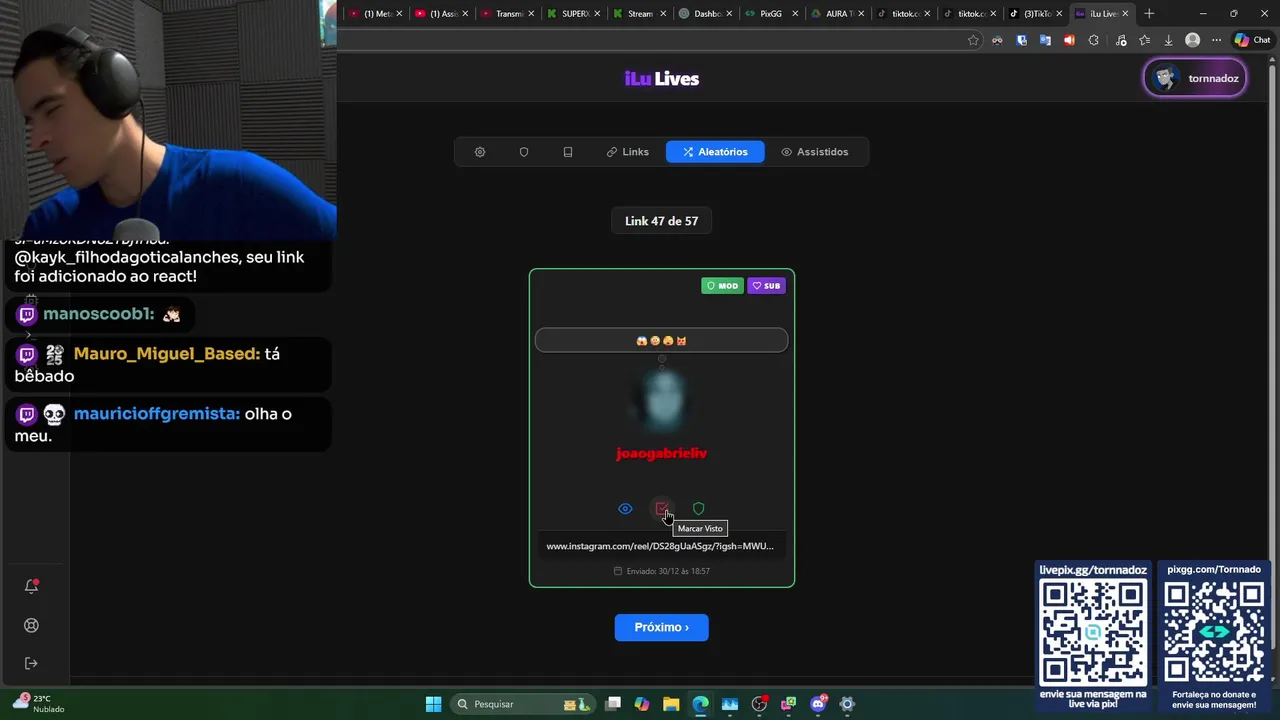Open the tornnadoz profile button
The image size is (1280, 720).
point(1195,78)
